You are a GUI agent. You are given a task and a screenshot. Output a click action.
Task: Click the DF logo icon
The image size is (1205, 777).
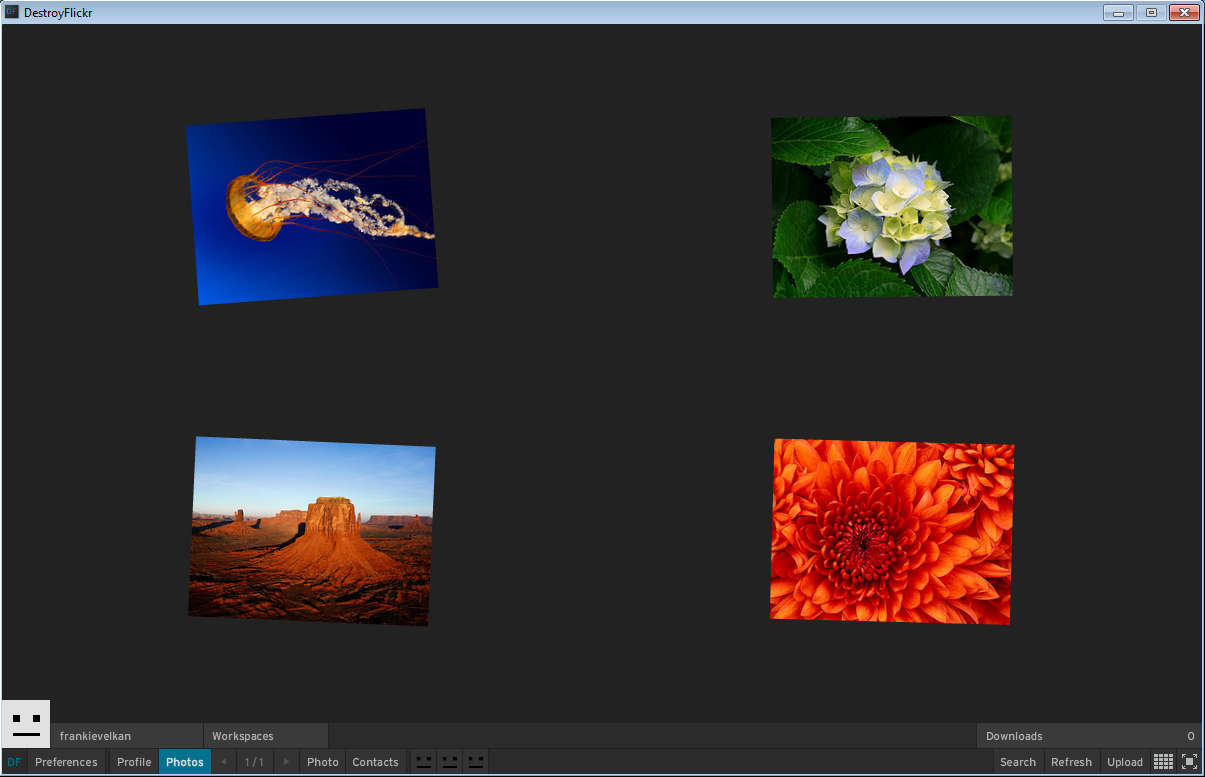[14, 762]
